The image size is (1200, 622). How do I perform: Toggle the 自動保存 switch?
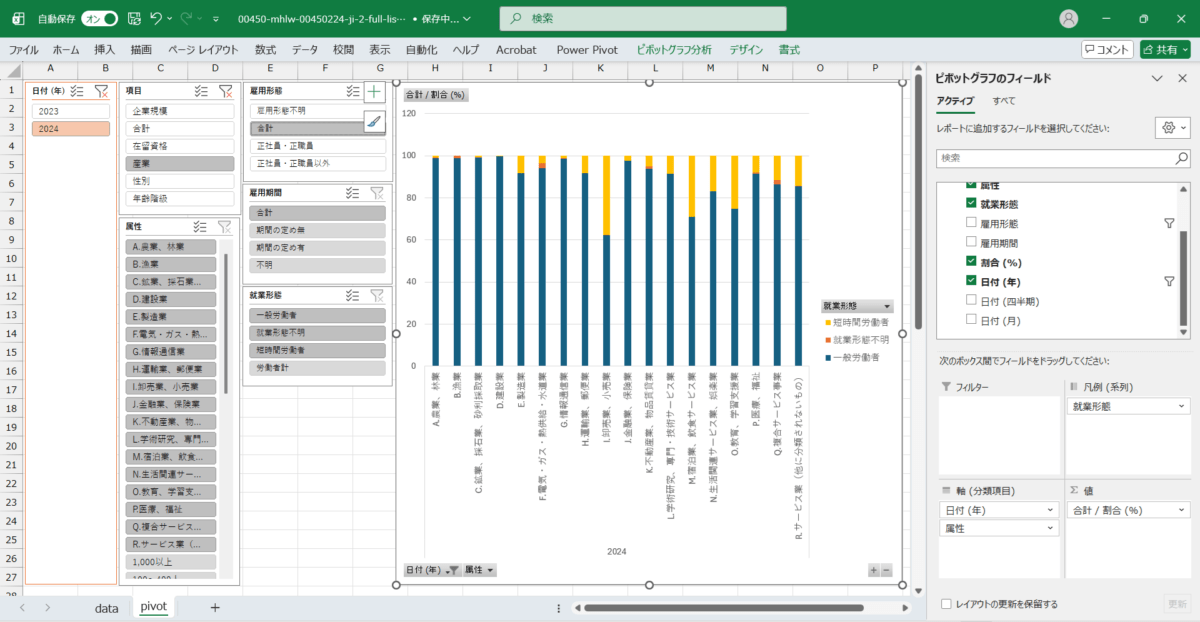(99, 18)
